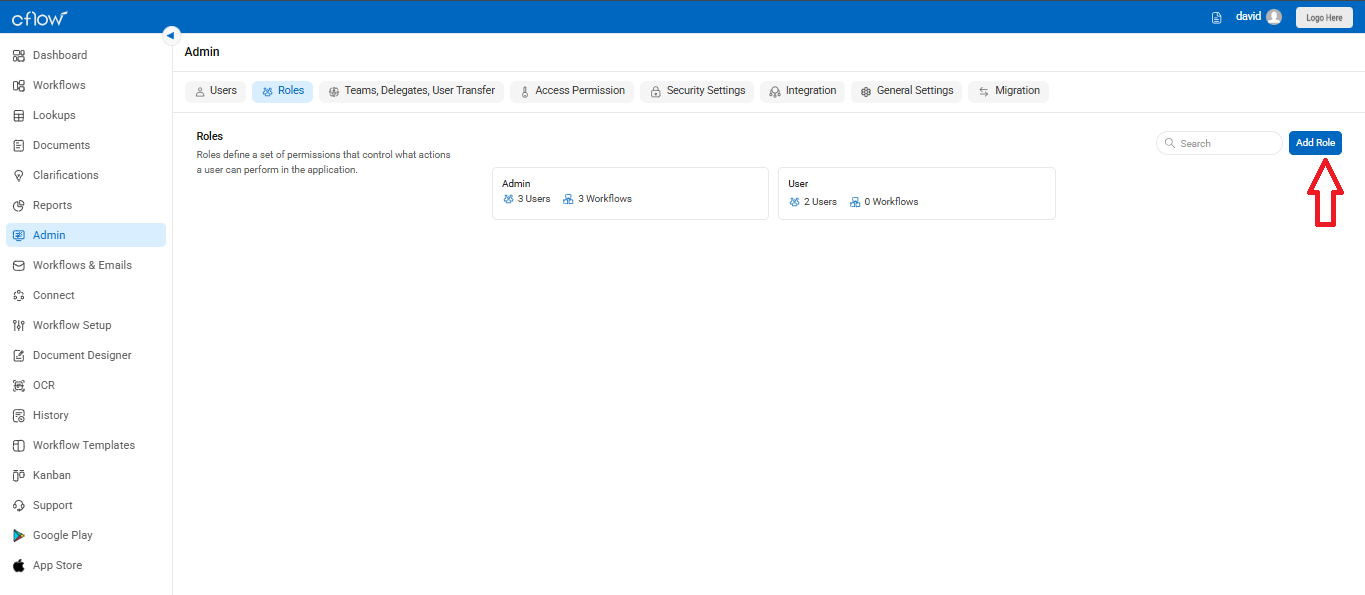Screen dimensions: 1365x595
Task: Click the Workflow Templates icon
Action: click(19, 445)
